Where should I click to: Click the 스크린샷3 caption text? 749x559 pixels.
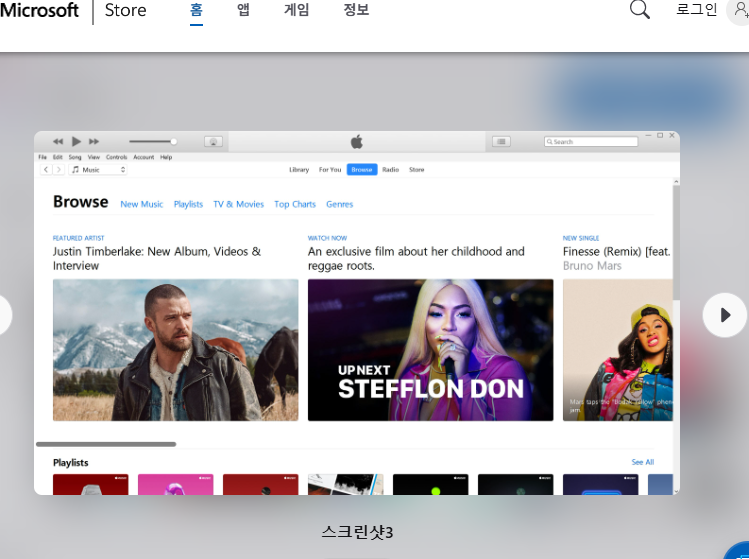[357, 532]
